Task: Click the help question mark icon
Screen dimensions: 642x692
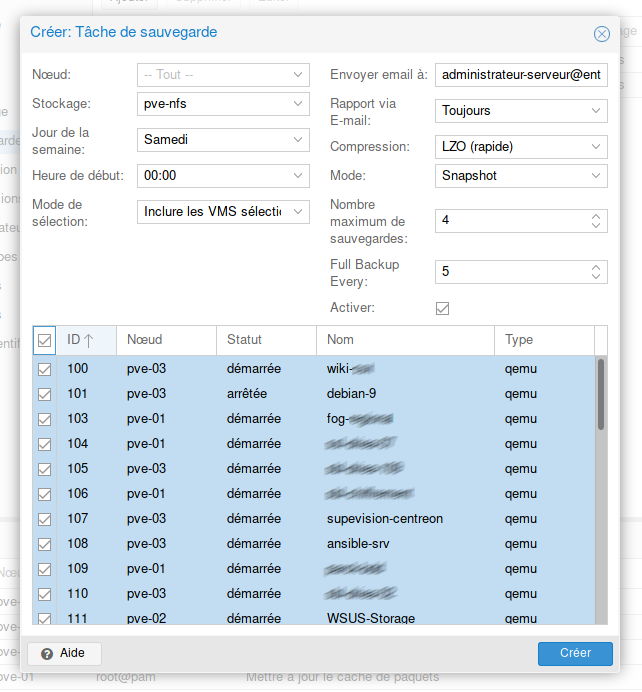Action: pos(47,654)
